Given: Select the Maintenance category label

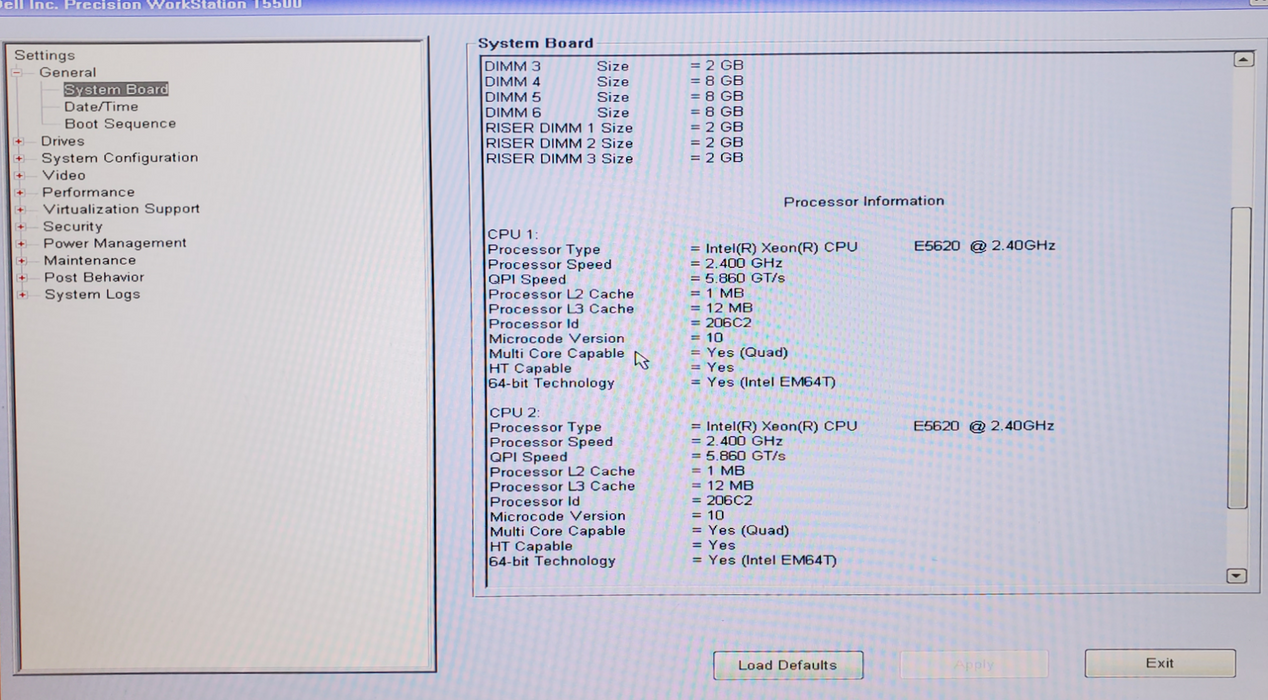Looking at the screenshot, I should tap(90, 260).
